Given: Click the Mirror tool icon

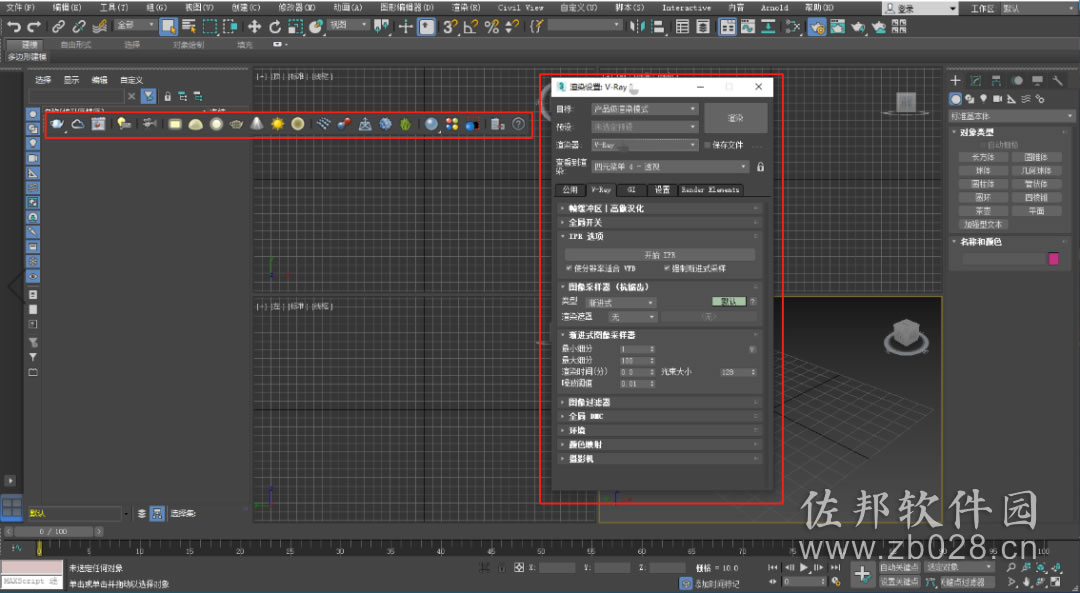Looking at the screenshot, I should pos(637,27).
